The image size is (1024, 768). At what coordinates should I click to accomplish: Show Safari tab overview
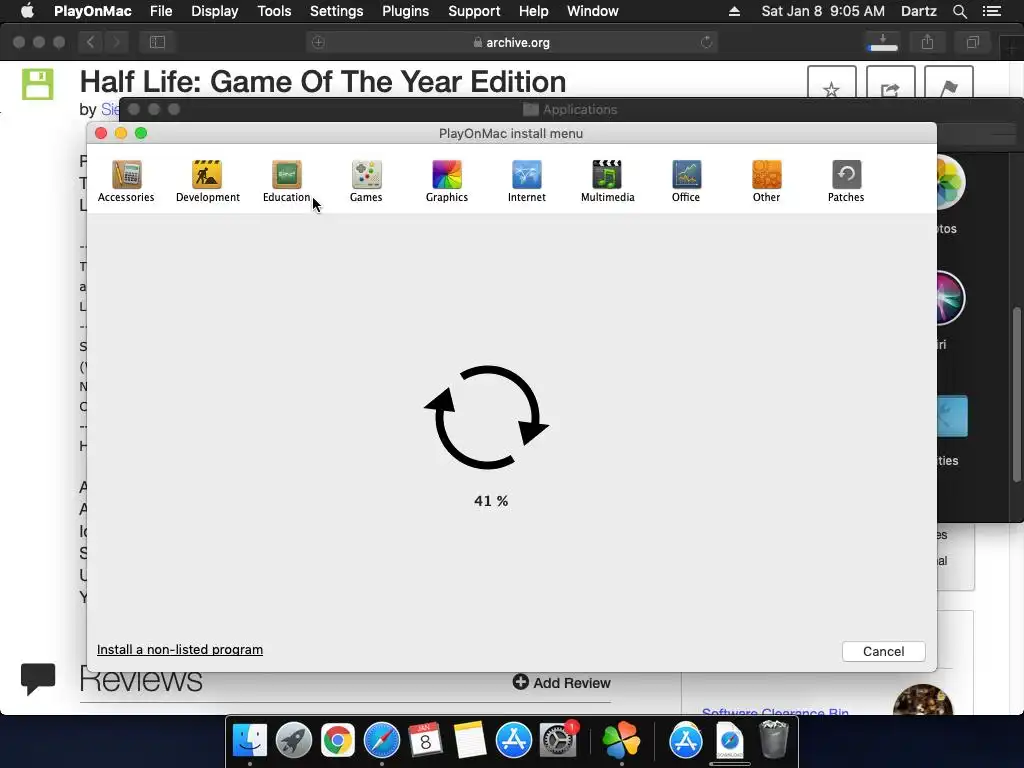[x=972, y=42]
